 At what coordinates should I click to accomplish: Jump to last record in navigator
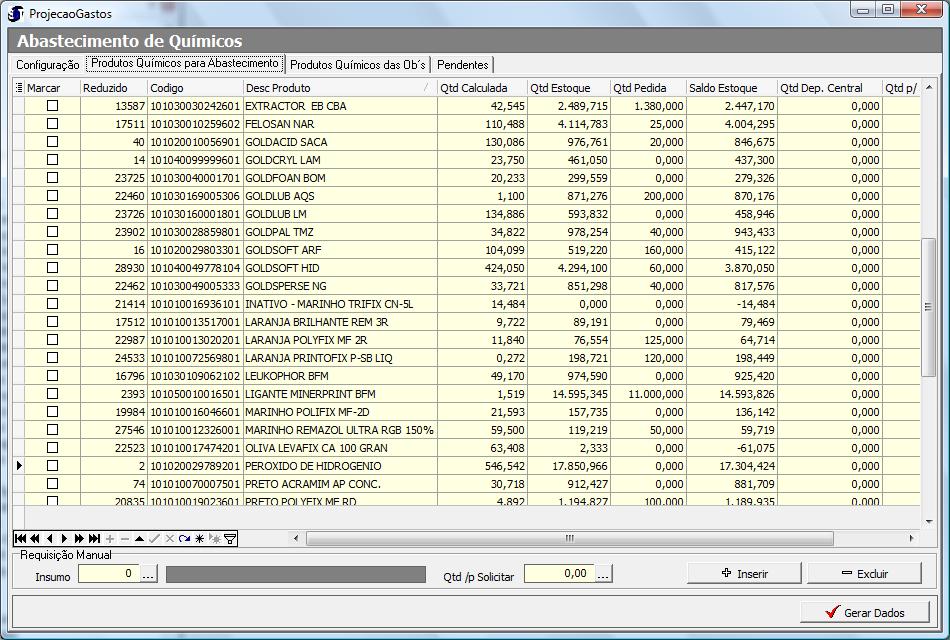tap(94, 539)
